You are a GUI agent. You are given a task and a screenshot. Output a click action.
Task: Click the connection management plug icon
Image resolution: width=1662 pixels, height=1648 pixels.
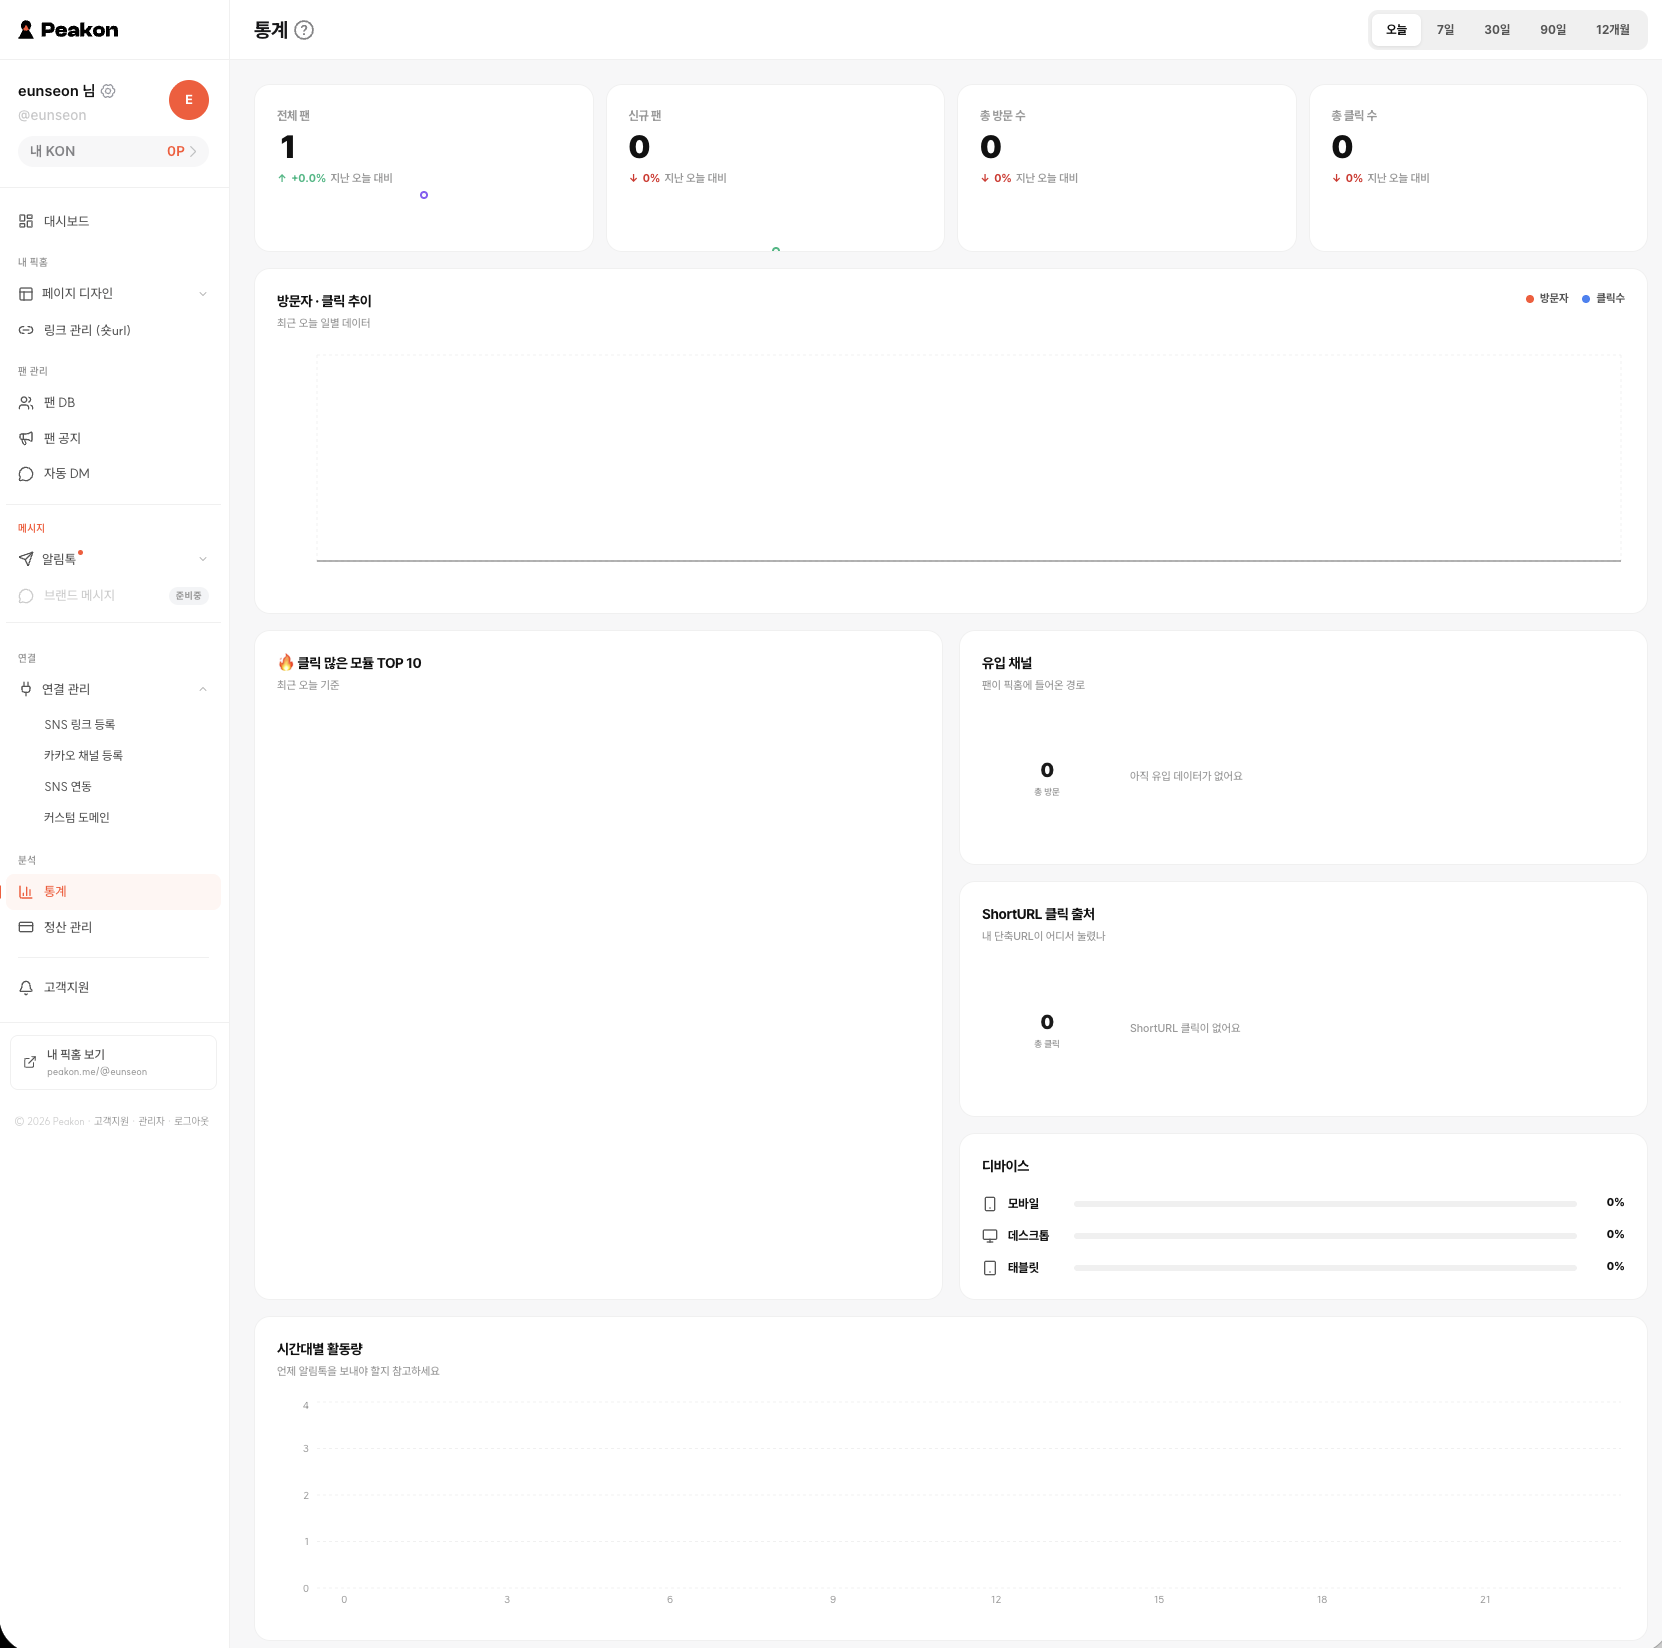pos(26,689)
